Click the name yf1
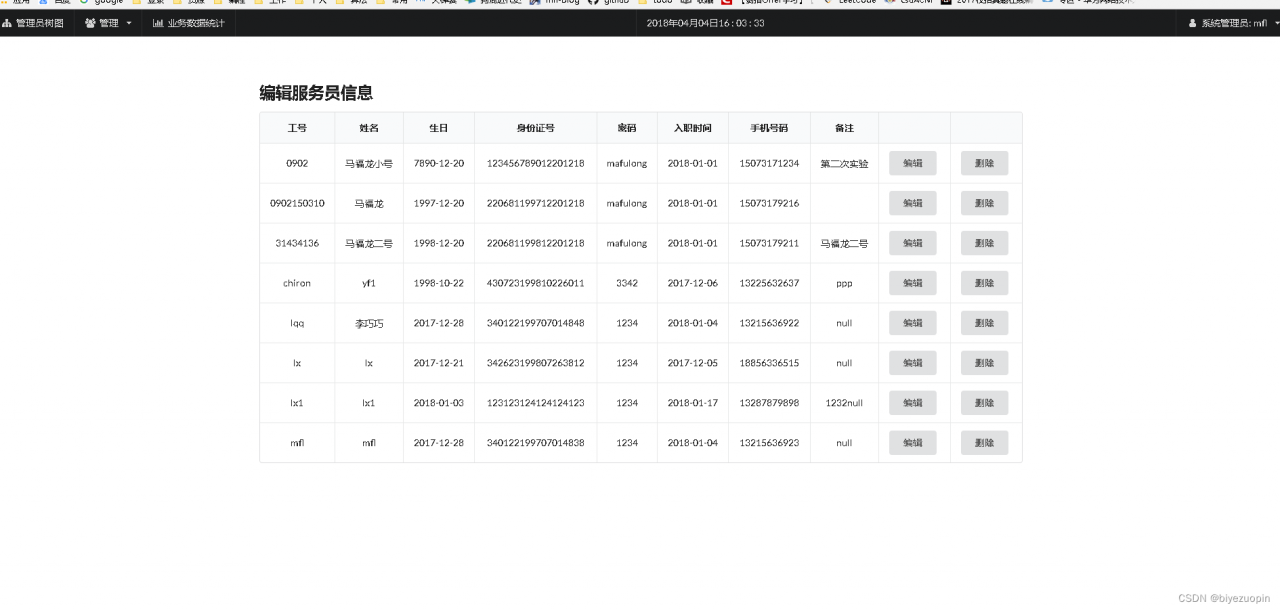1280x610 pixels. [369, 283]
